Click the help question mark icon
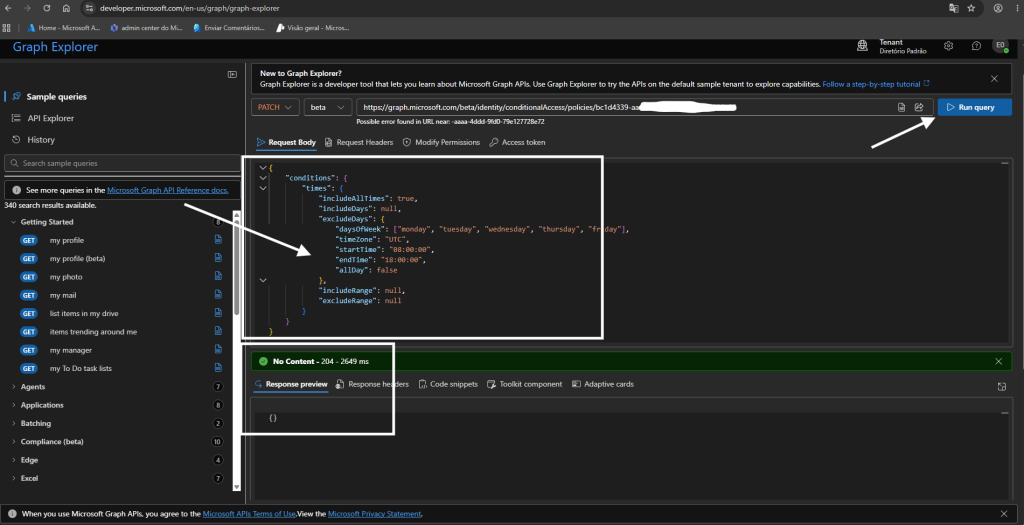The height and width of the screenshot is (525, 1024). (976, 46)
